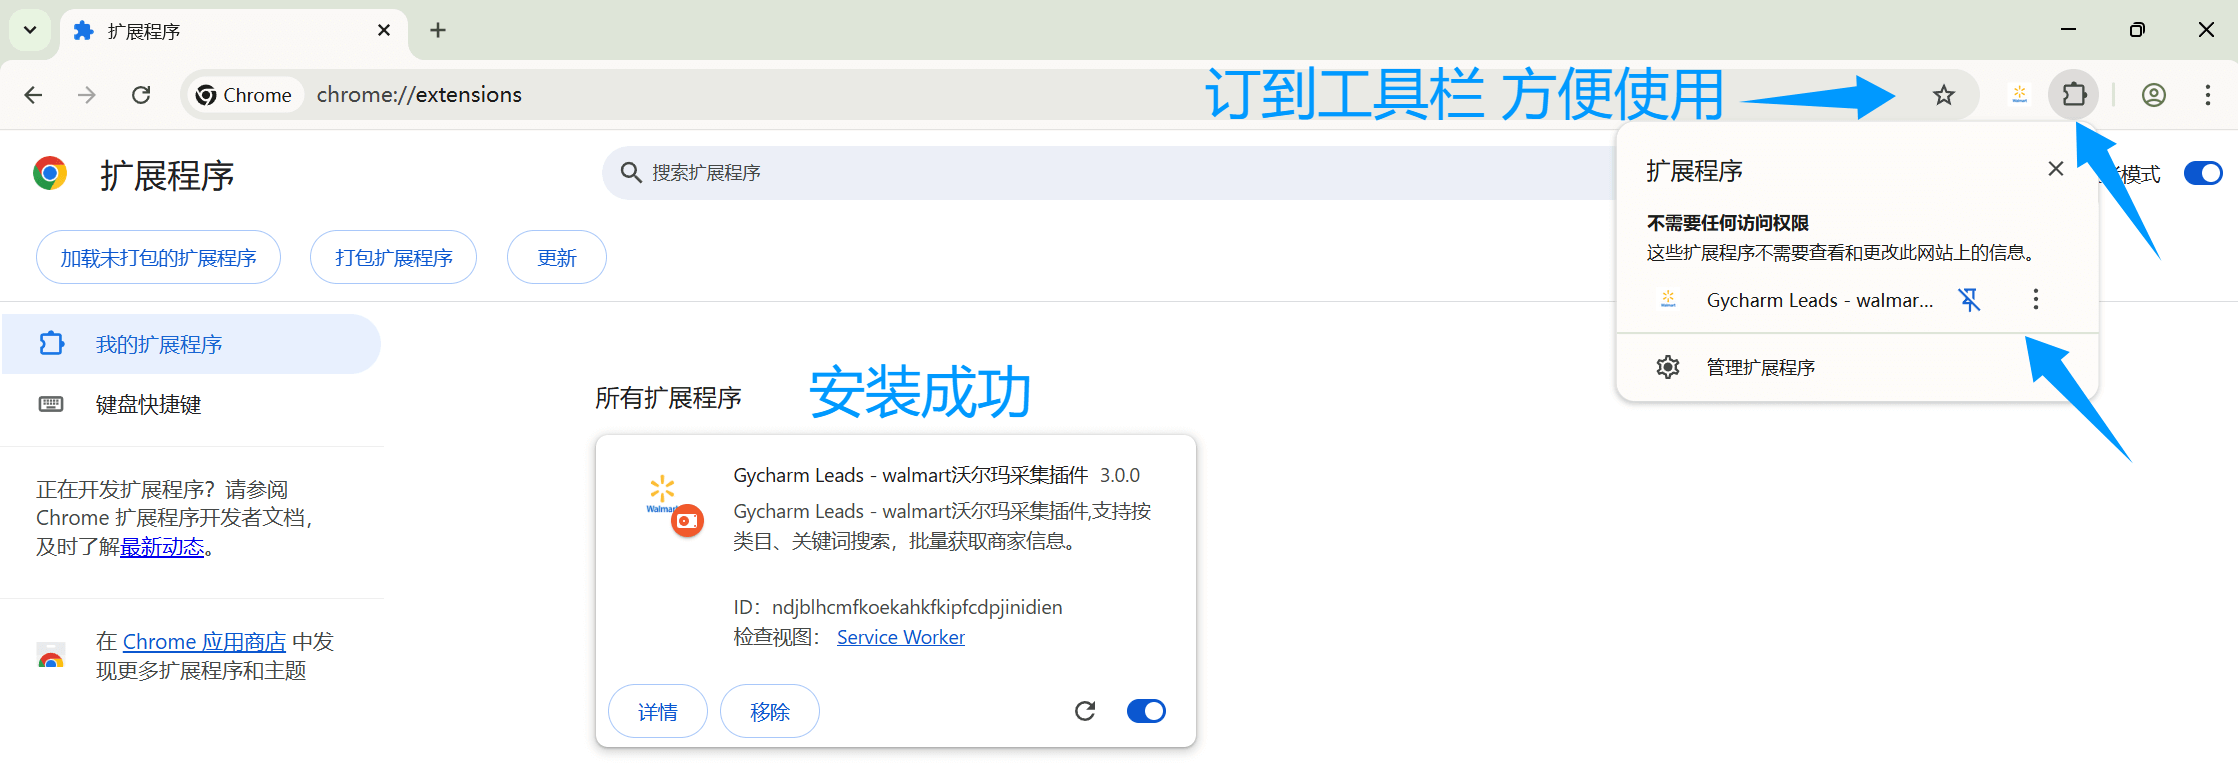This screenshot has width=2238, height=783.
Task: Open more options for Gycharm Leads
Action: (2035, 300)
